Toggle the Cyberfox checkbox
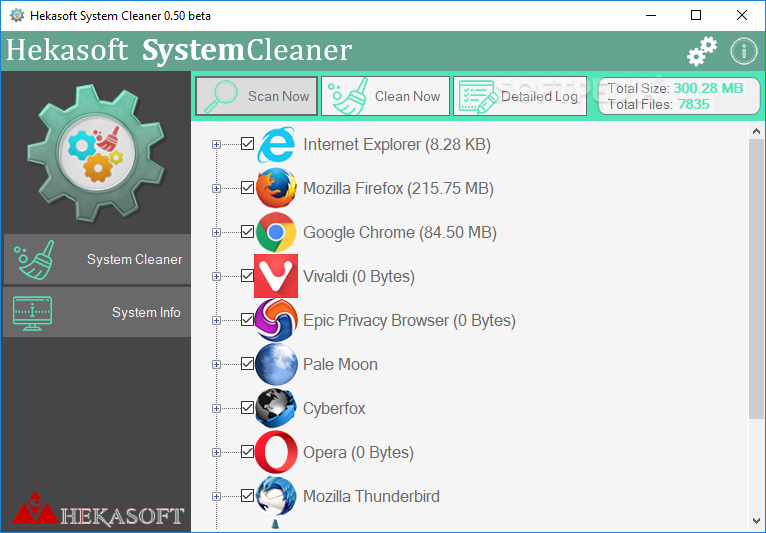 [x=248, y=407]
